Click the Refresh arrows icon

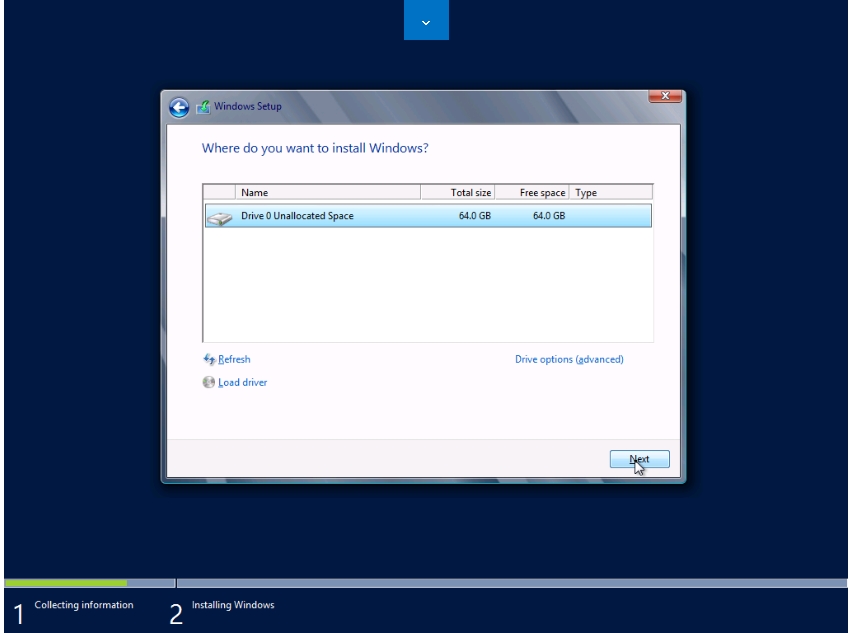tap(209, 359)
